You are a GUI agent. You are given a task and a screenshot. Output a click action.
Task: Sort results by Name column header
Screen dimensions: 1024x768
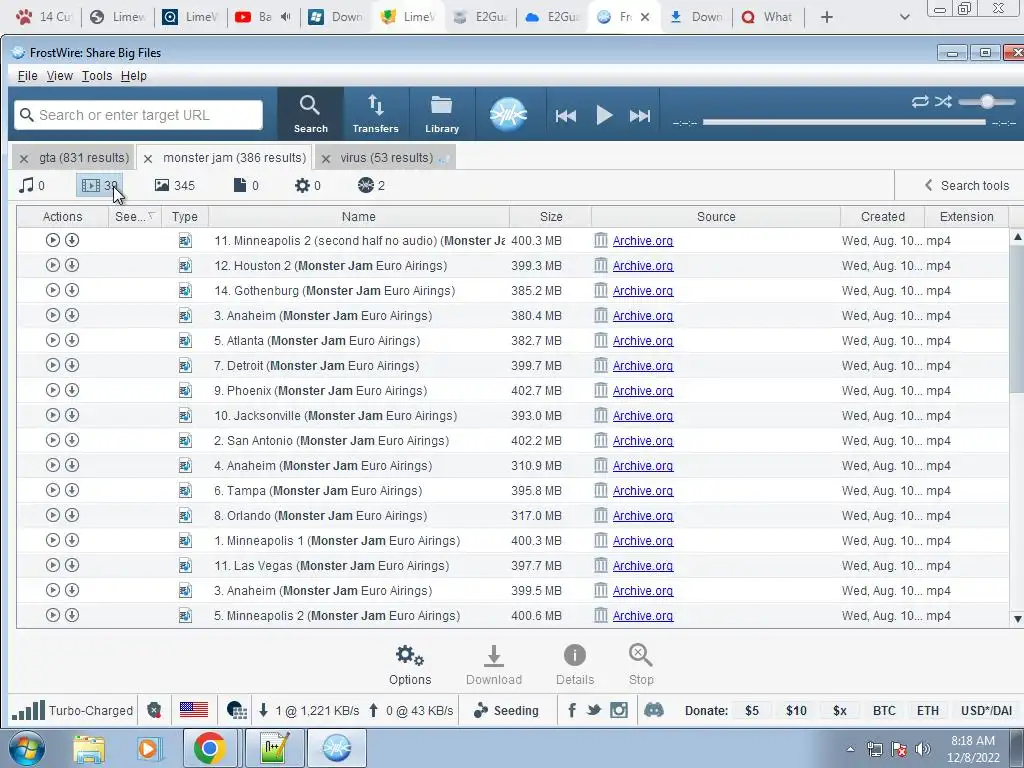359,216
